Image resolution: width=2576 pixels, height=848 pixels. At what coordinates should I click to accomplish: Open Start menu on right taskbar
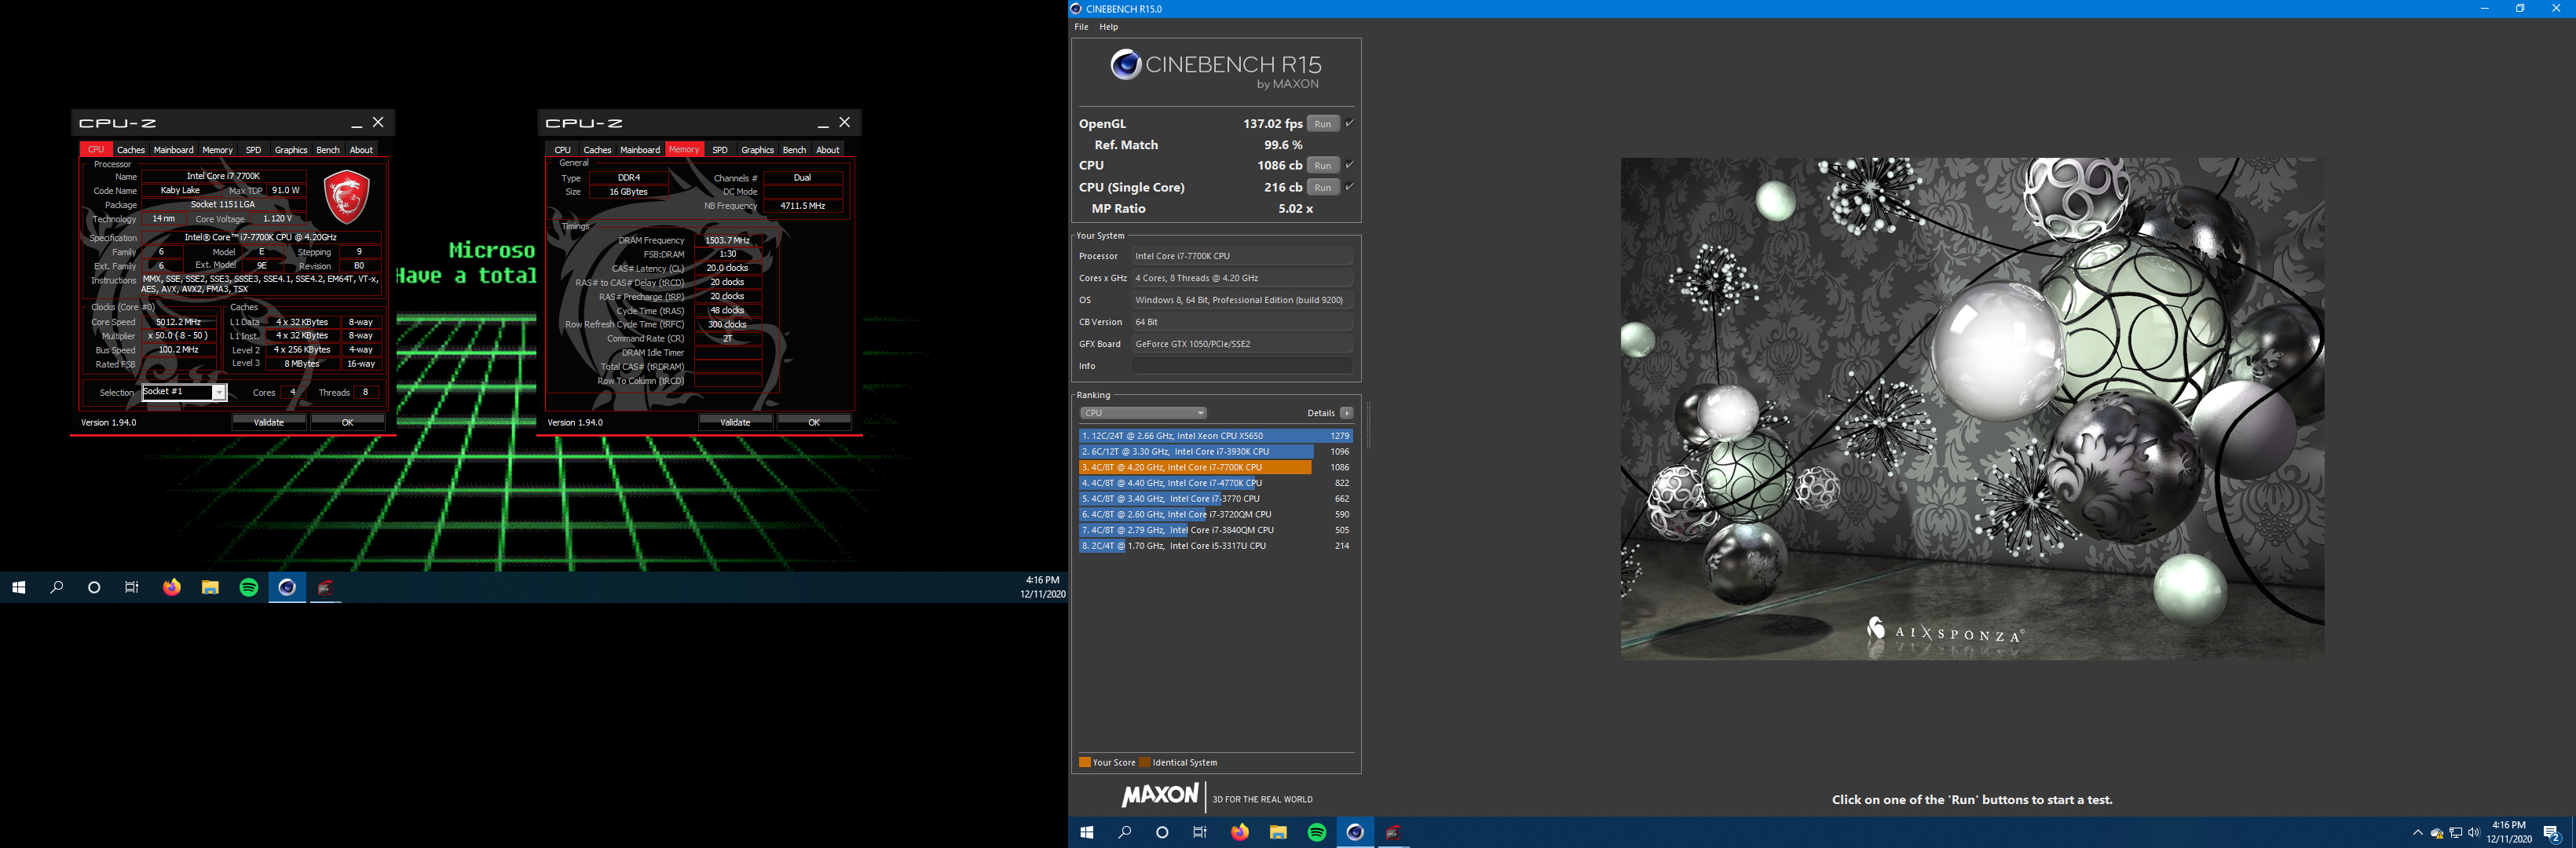tap(1087, 832)
